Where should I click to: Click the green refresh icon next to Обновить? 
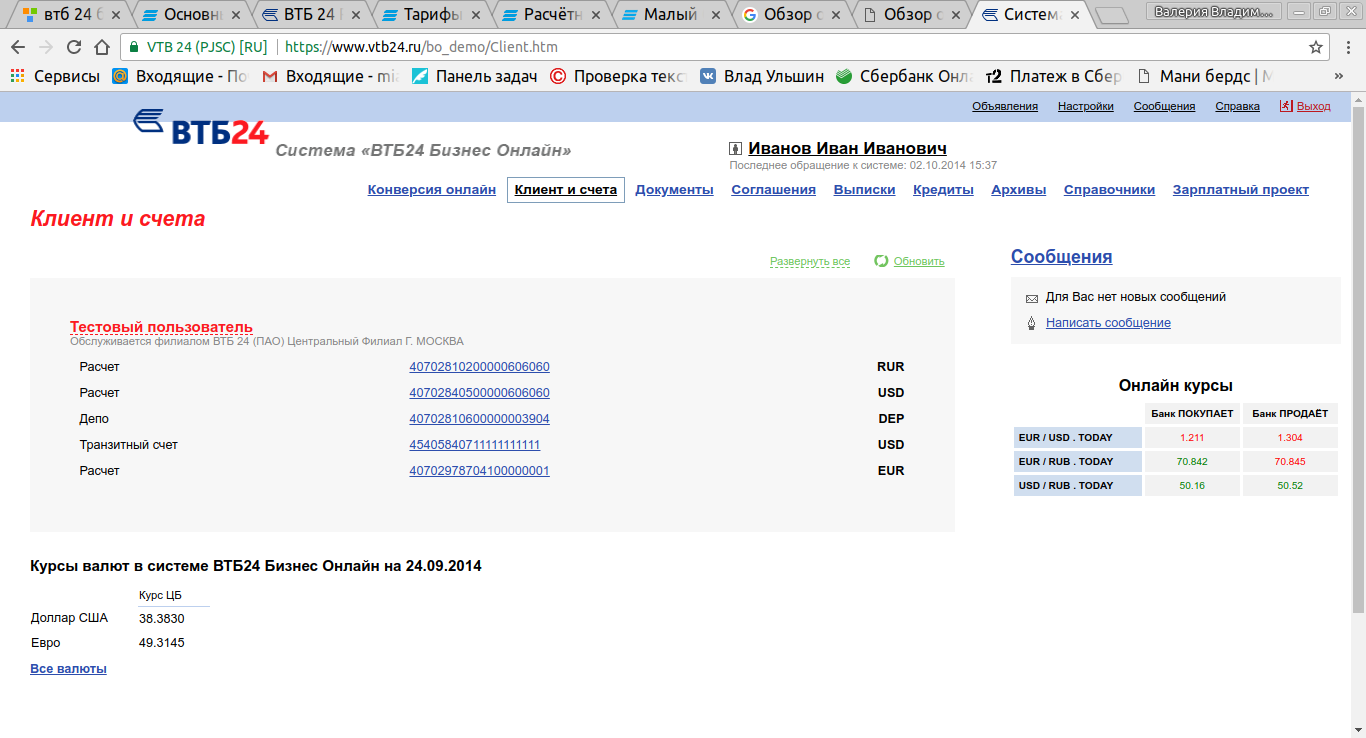(881, 261)
